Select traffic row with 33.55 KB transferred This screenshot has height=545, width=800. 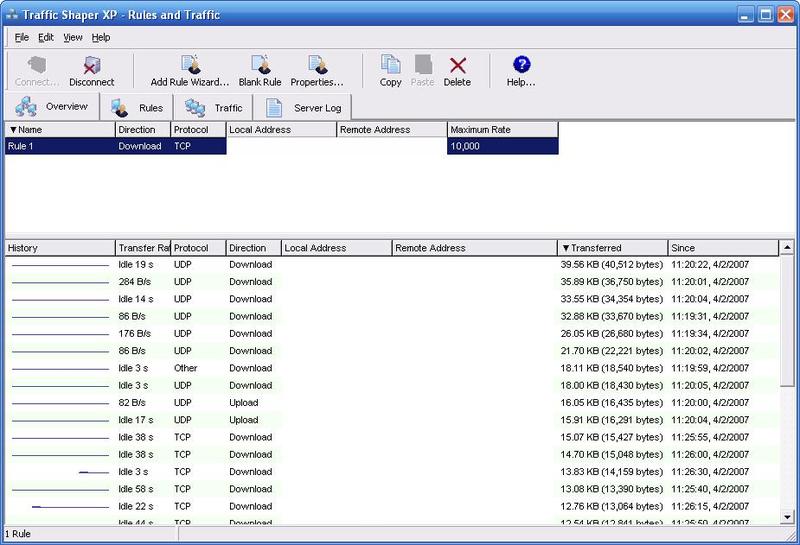pyautogui.click(x=392, y=299)
